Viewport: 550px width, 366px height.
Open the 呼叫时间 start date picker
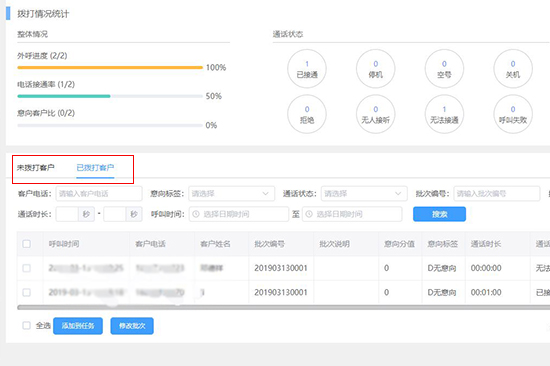pyautogui.click(x=239, y=214)
